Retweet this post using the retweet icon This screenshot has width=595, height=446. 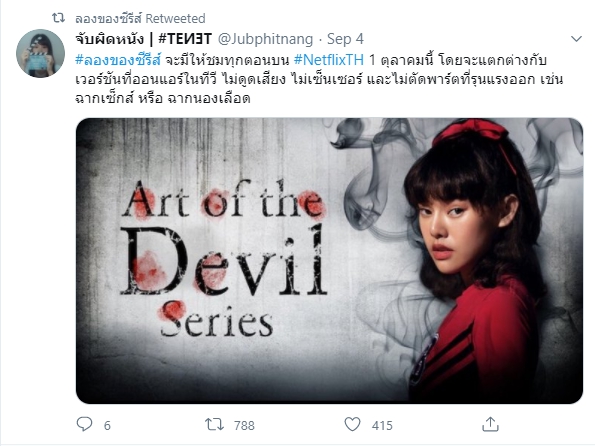(214, 424)
